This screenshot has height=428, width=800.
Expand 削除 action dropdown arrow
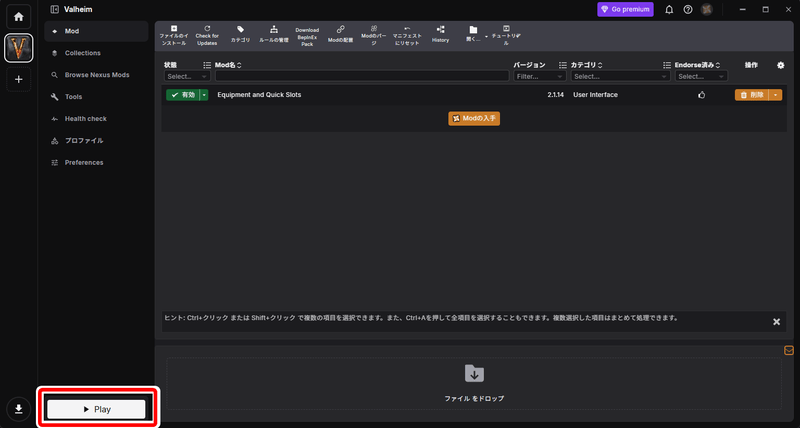click(x=776, y=95)
